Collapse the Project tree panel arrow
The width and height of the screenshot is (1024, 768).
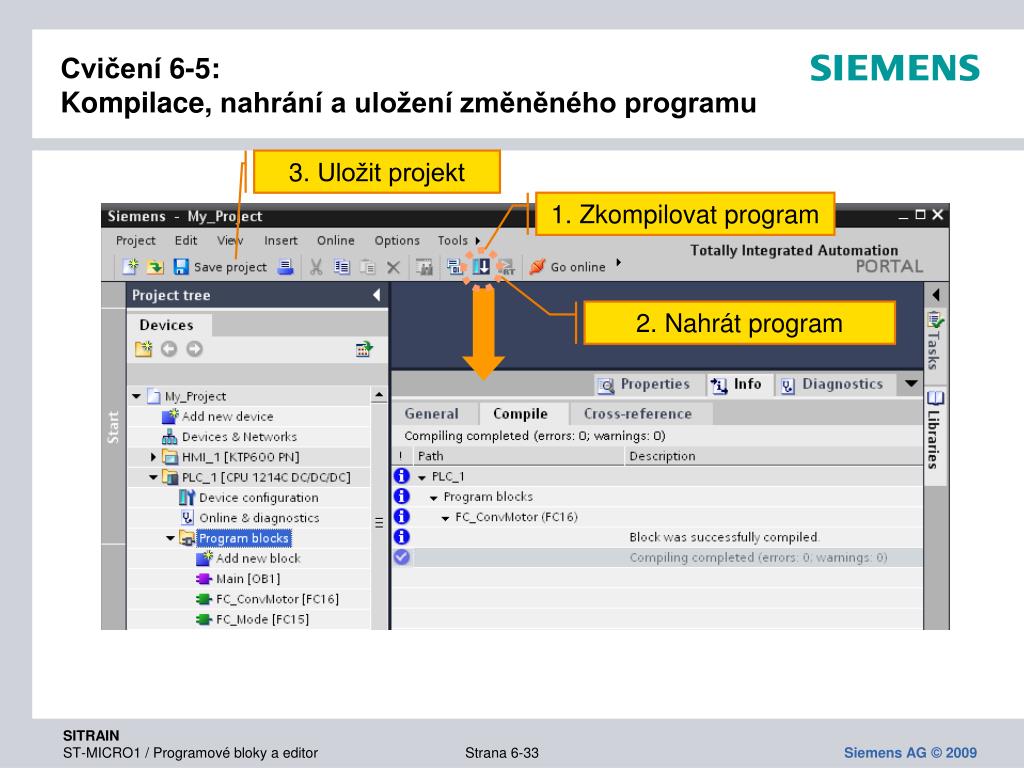[x=377, y=295]
